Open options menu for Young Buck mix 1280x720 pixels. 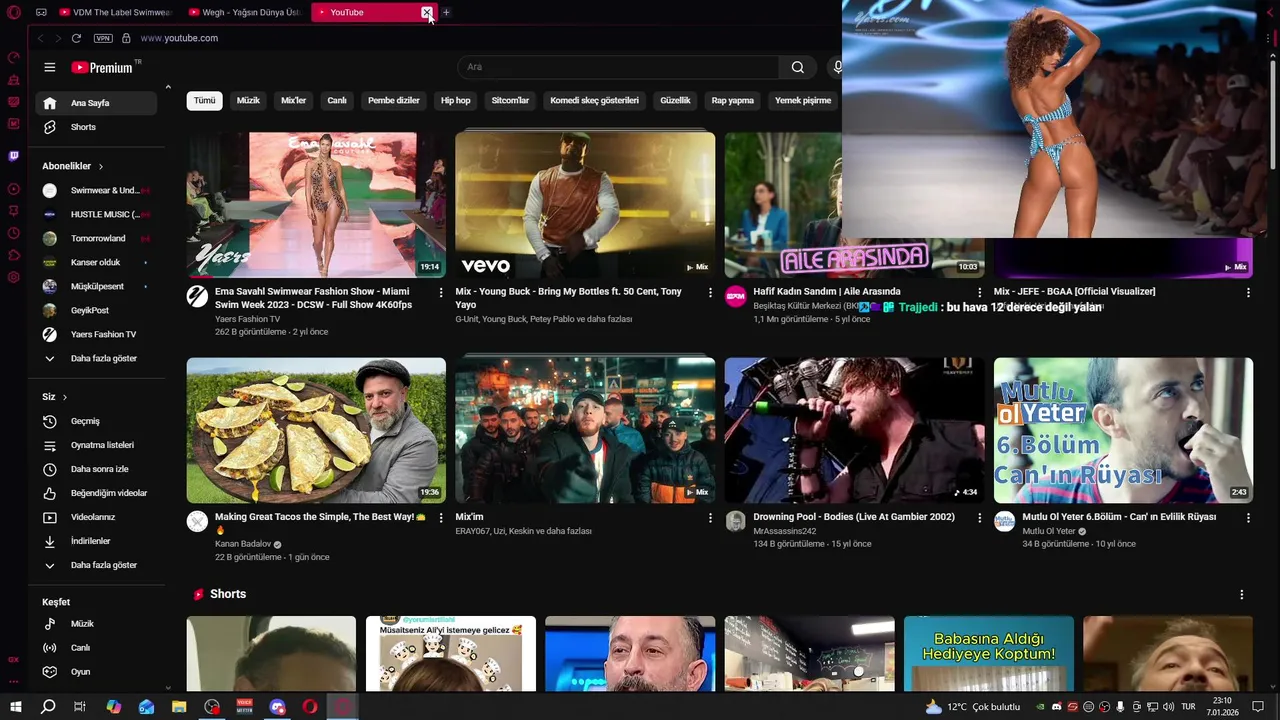710,292
